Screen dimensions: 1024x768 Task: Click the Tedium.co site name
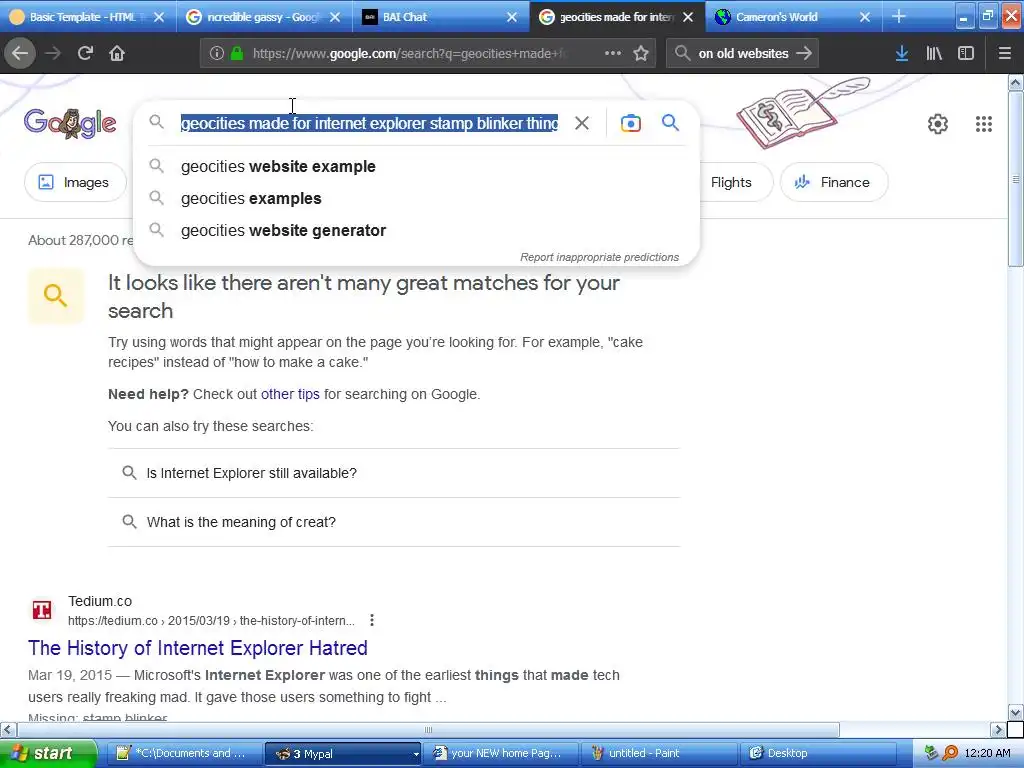point(100,601)
